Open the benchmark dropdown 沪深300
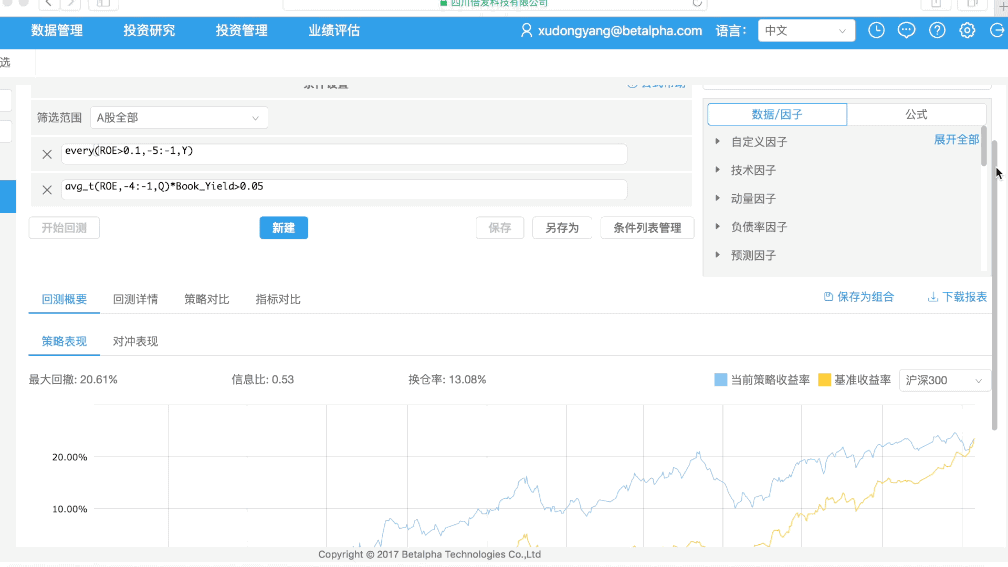This screenshot has height=567, width=1008. click(x=944, y=381)
